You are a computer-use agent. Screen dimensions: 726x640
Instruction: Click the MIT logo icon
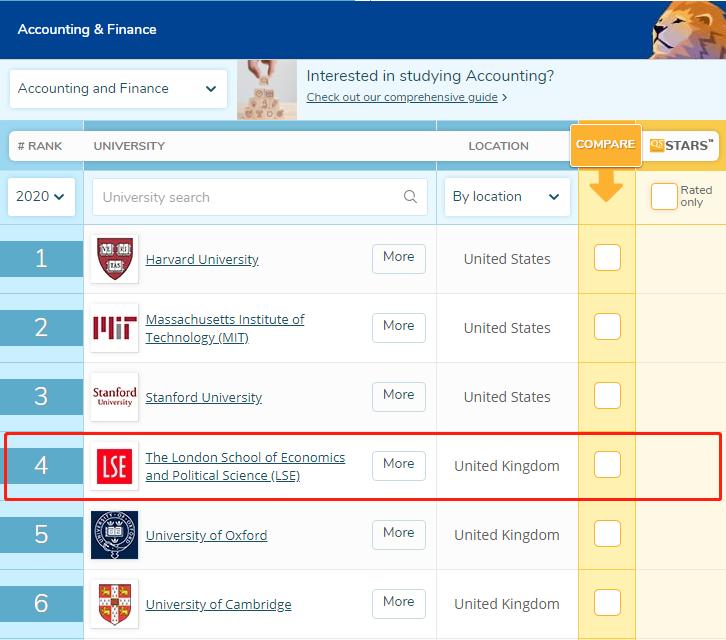[x=114, y=328]
